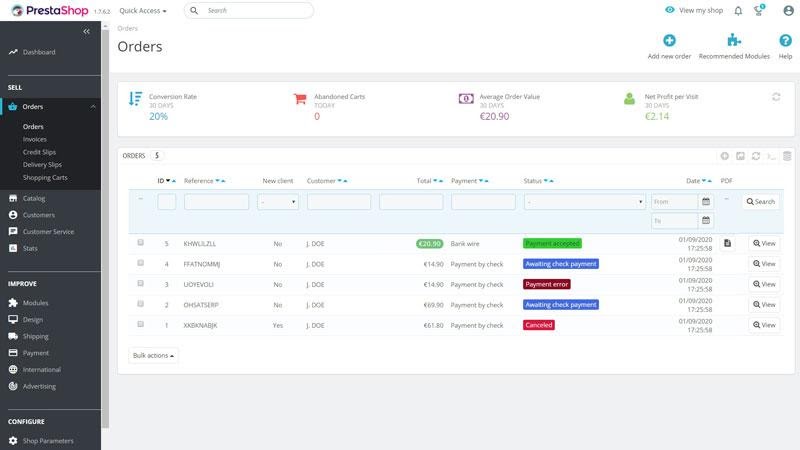Click the Add new order icon
800x450 pixels.
(669, 41)
